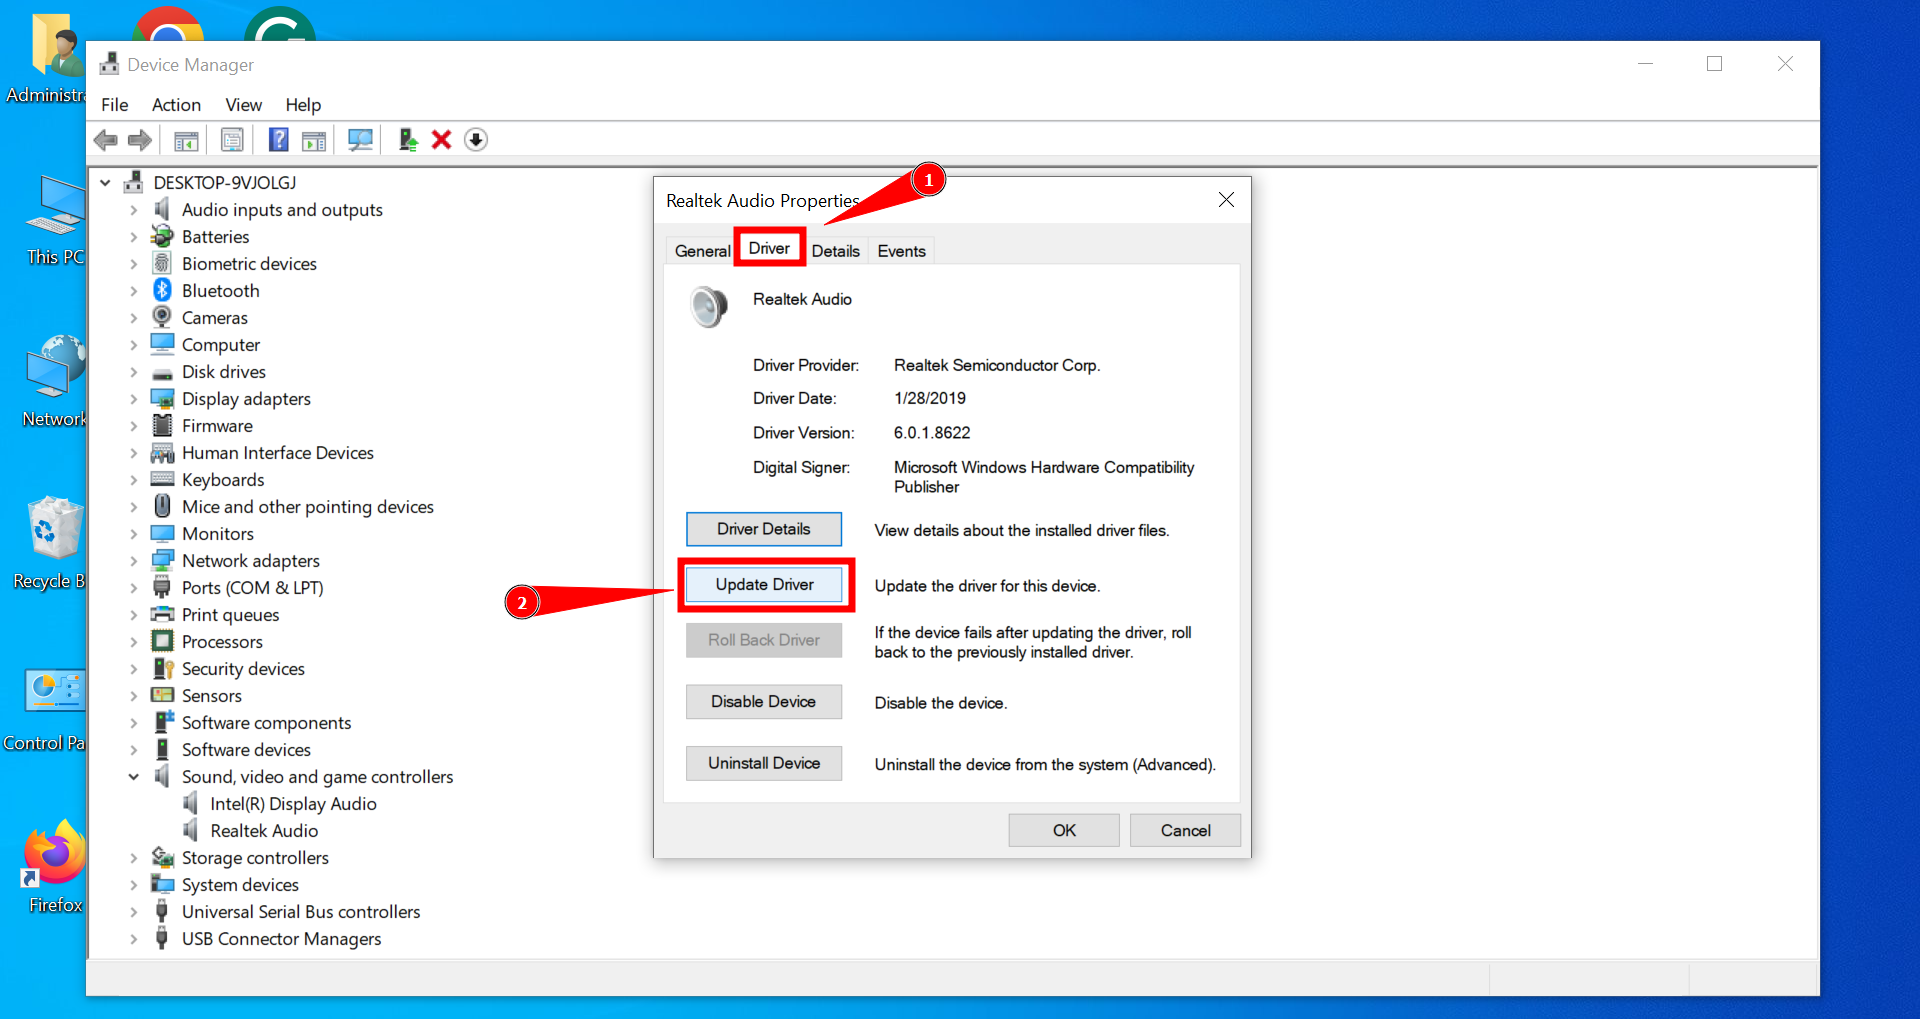The height and width of the screenshot is (1019, 1920).
Task: Click the Back arrow in Device Manager toolbar
Action: [106, 140]
